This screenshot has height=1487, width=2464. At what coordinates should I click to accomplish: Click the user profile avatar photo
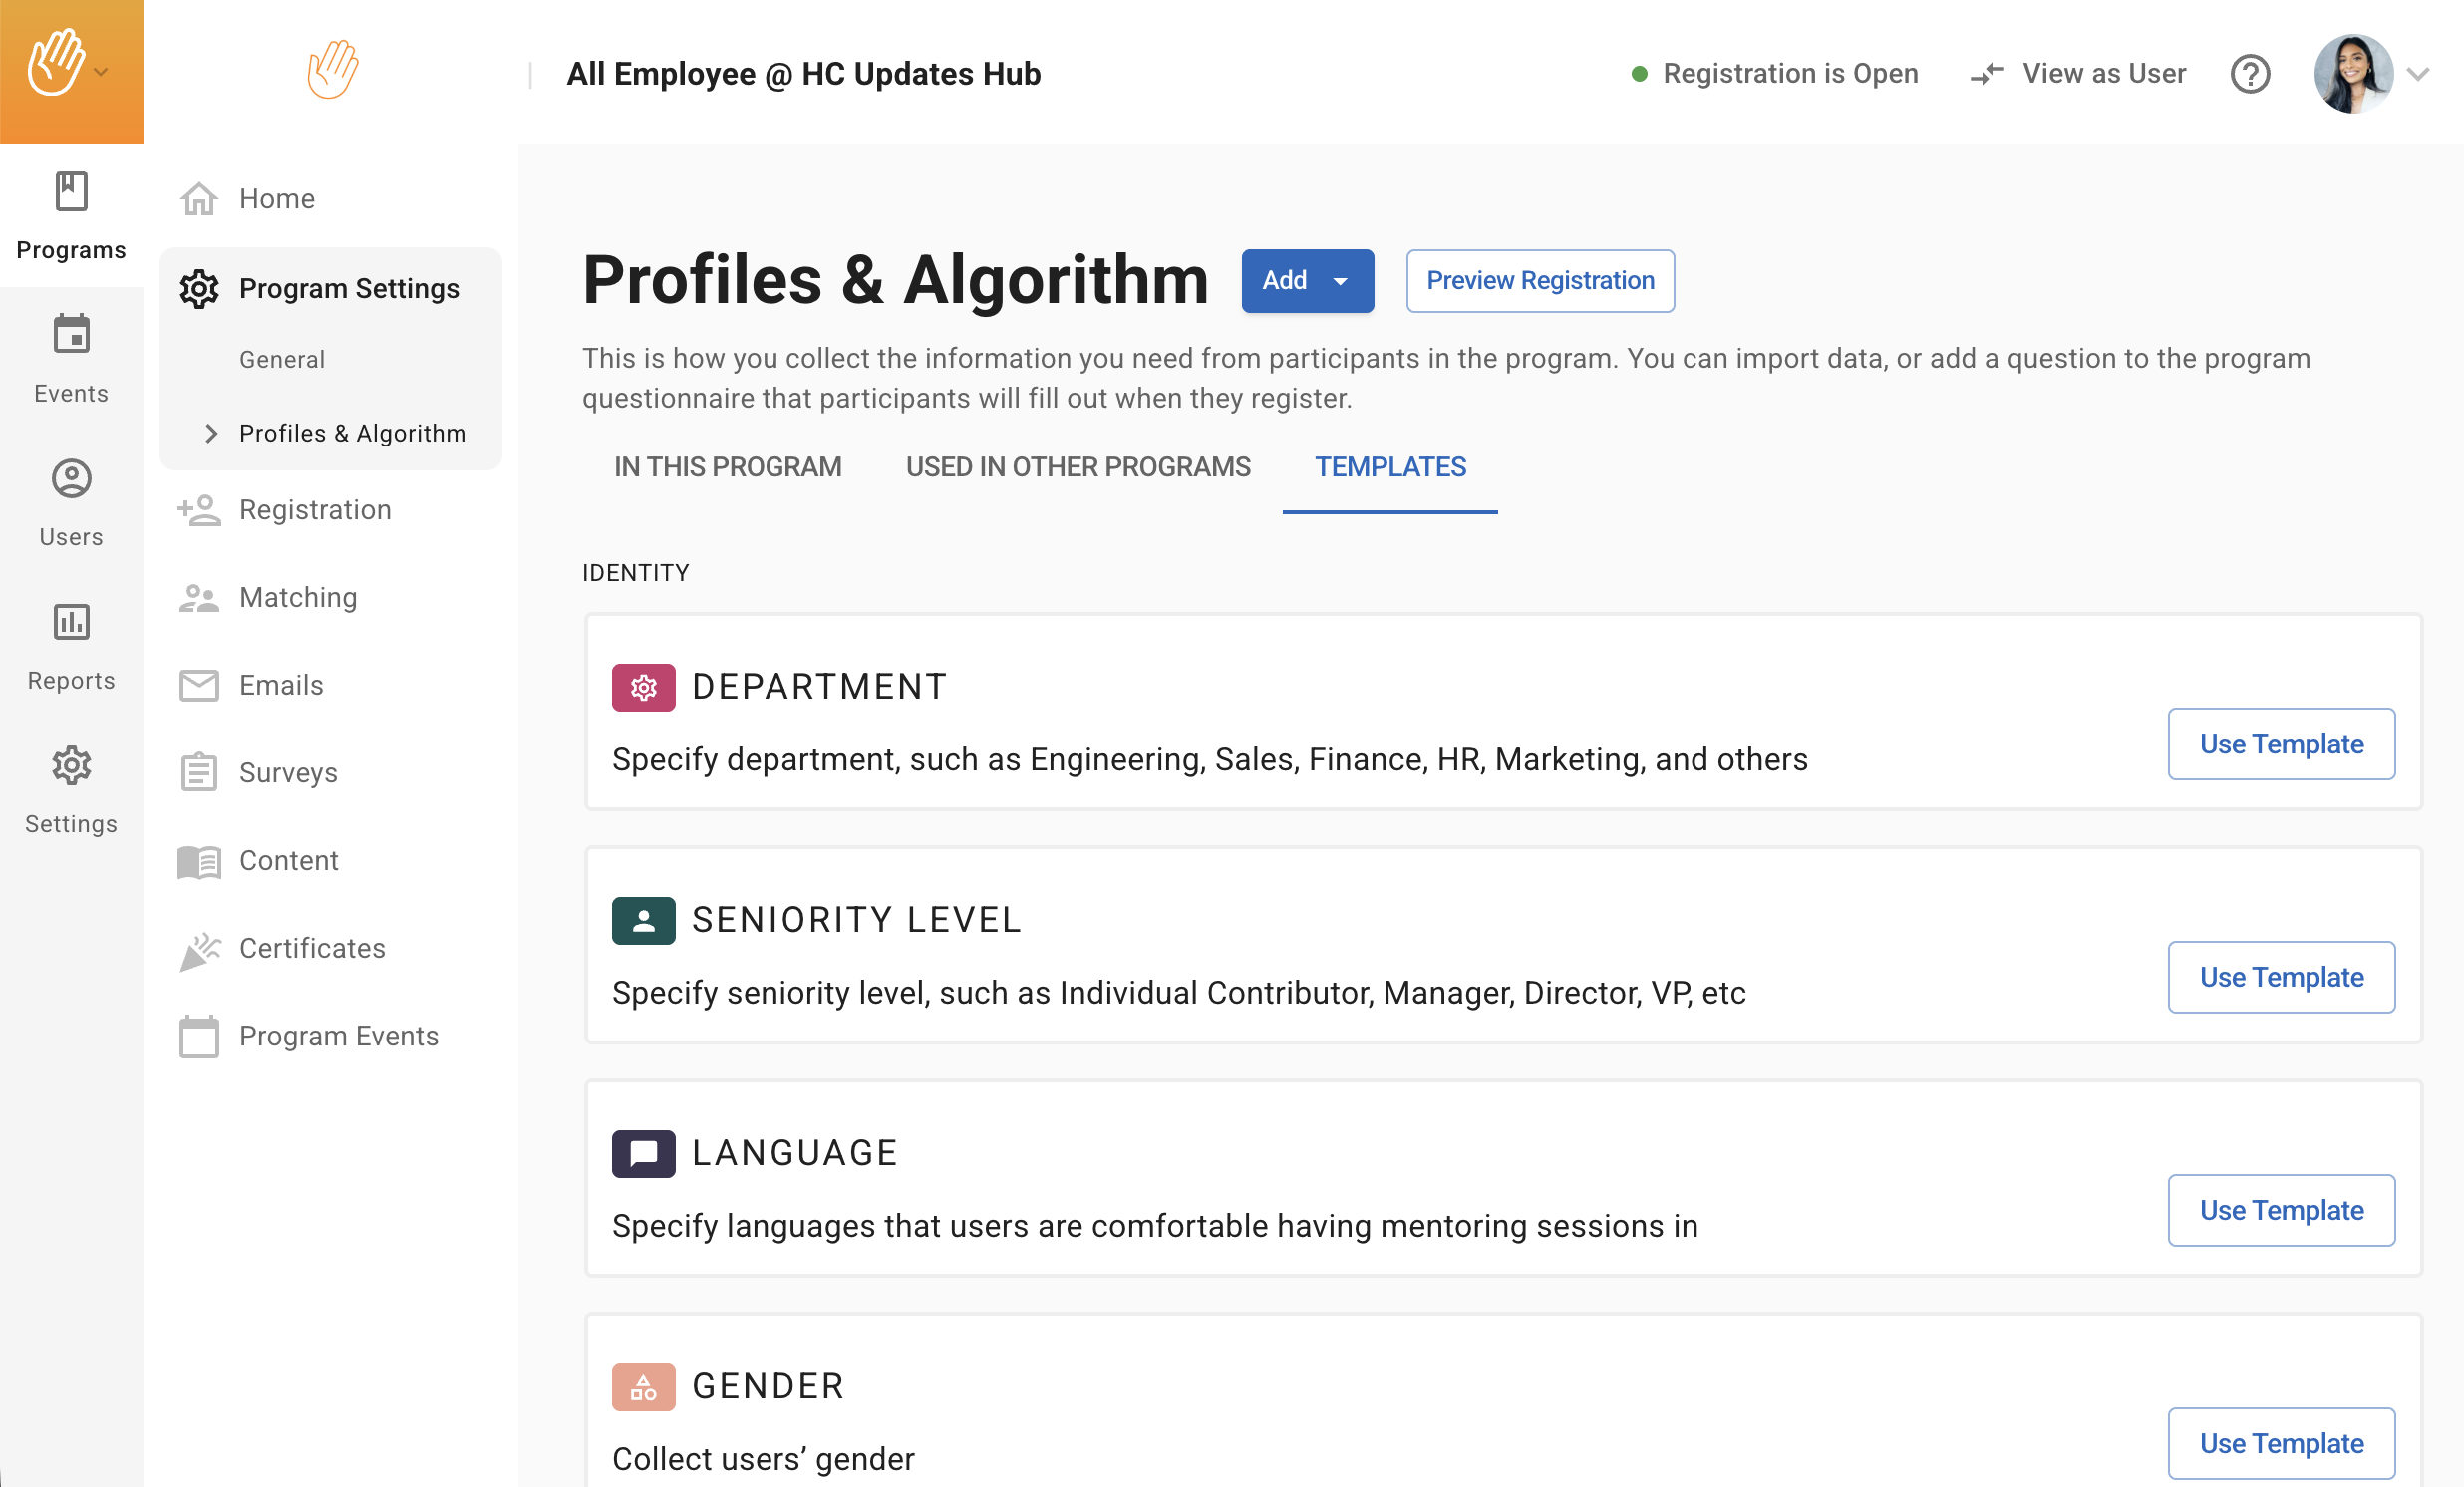[x=2351, y=73]
